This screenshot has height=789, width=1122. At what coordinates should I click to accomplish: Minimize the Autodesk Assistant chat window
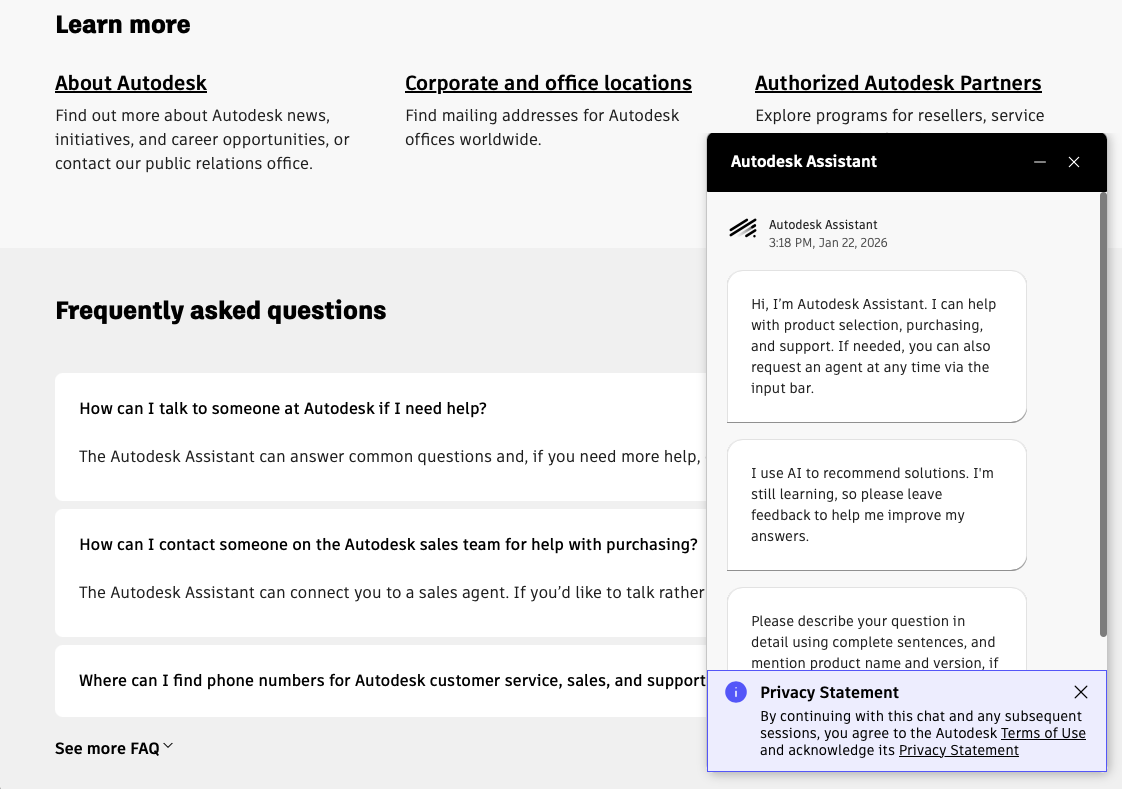(1040, 162)
